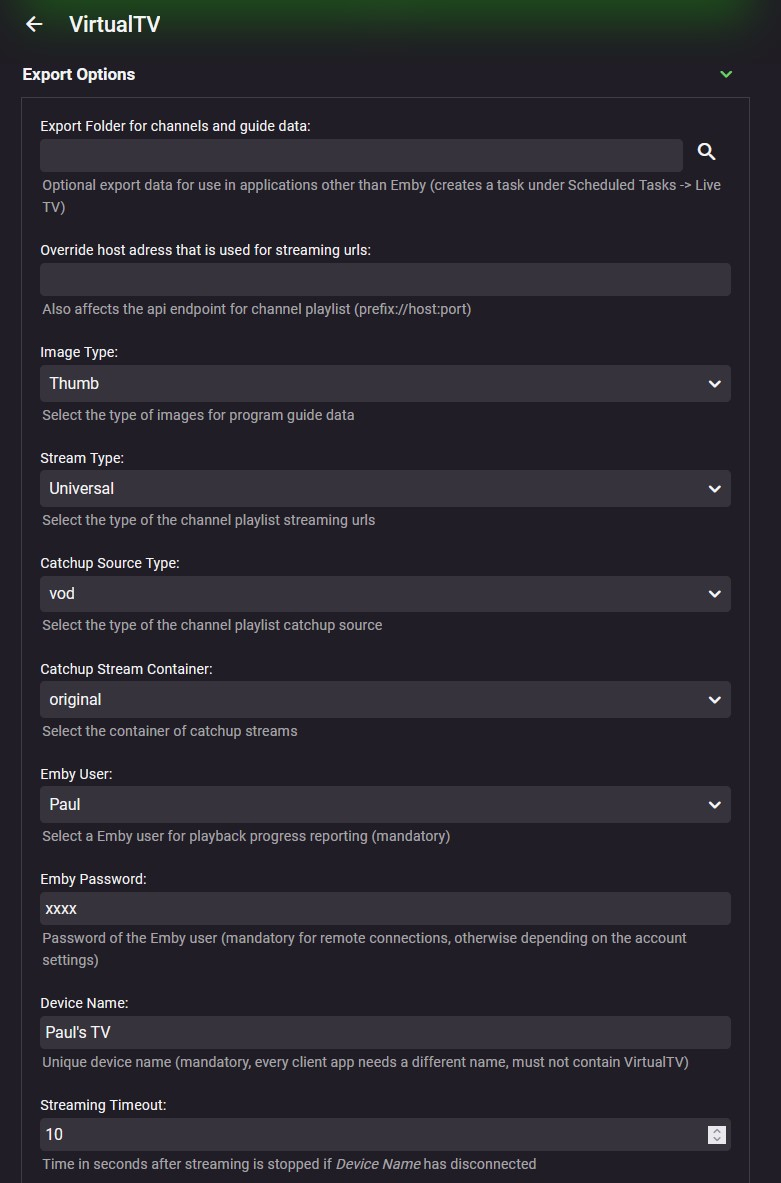Click the Emby User label
This screenshot has width=781, height=1183.
pyautogui.click(x=76, y=774)
